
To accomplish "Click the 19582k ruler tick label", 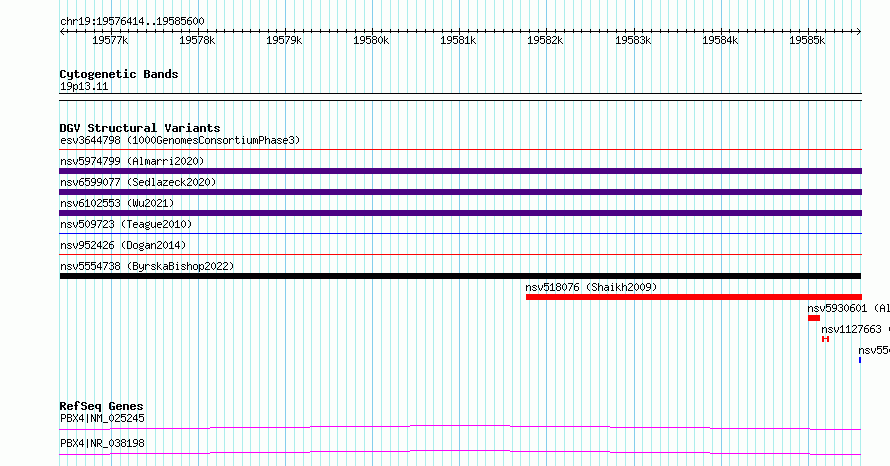I will (x=545, y=40).
